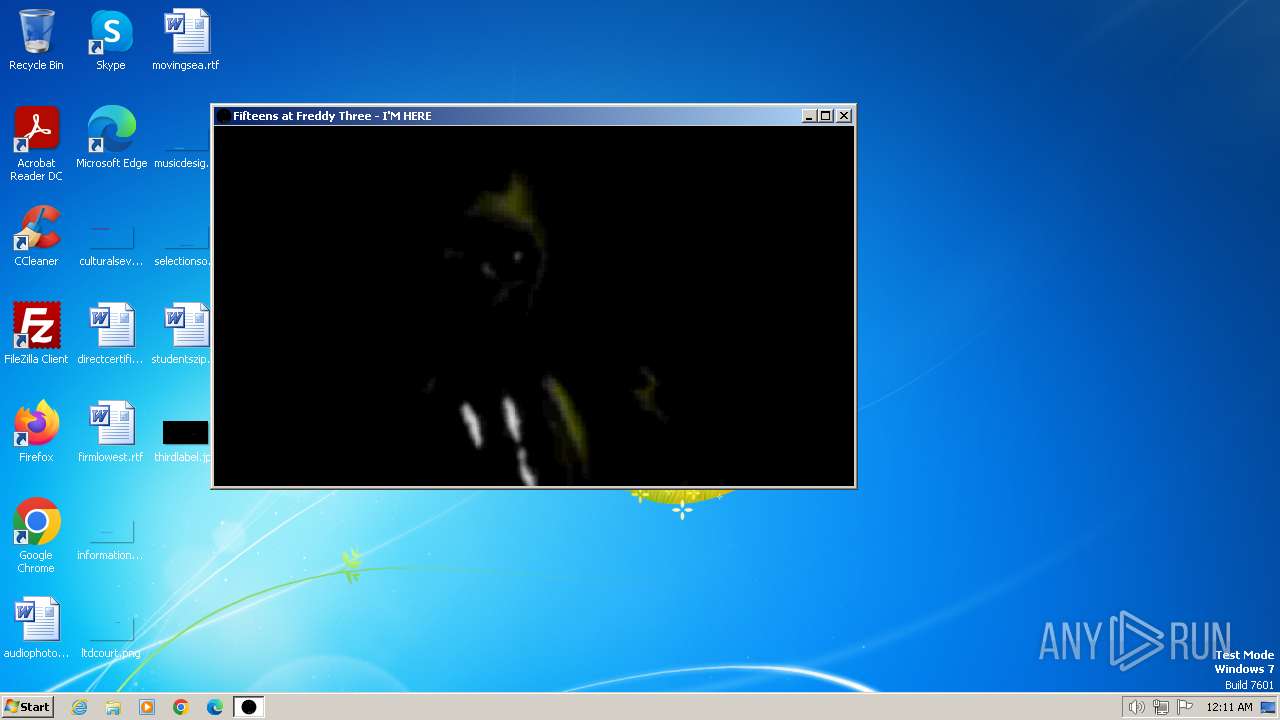Open Edge from the taskbar
The width and height of the screenshot is (1280, 720).
(215, 707)
